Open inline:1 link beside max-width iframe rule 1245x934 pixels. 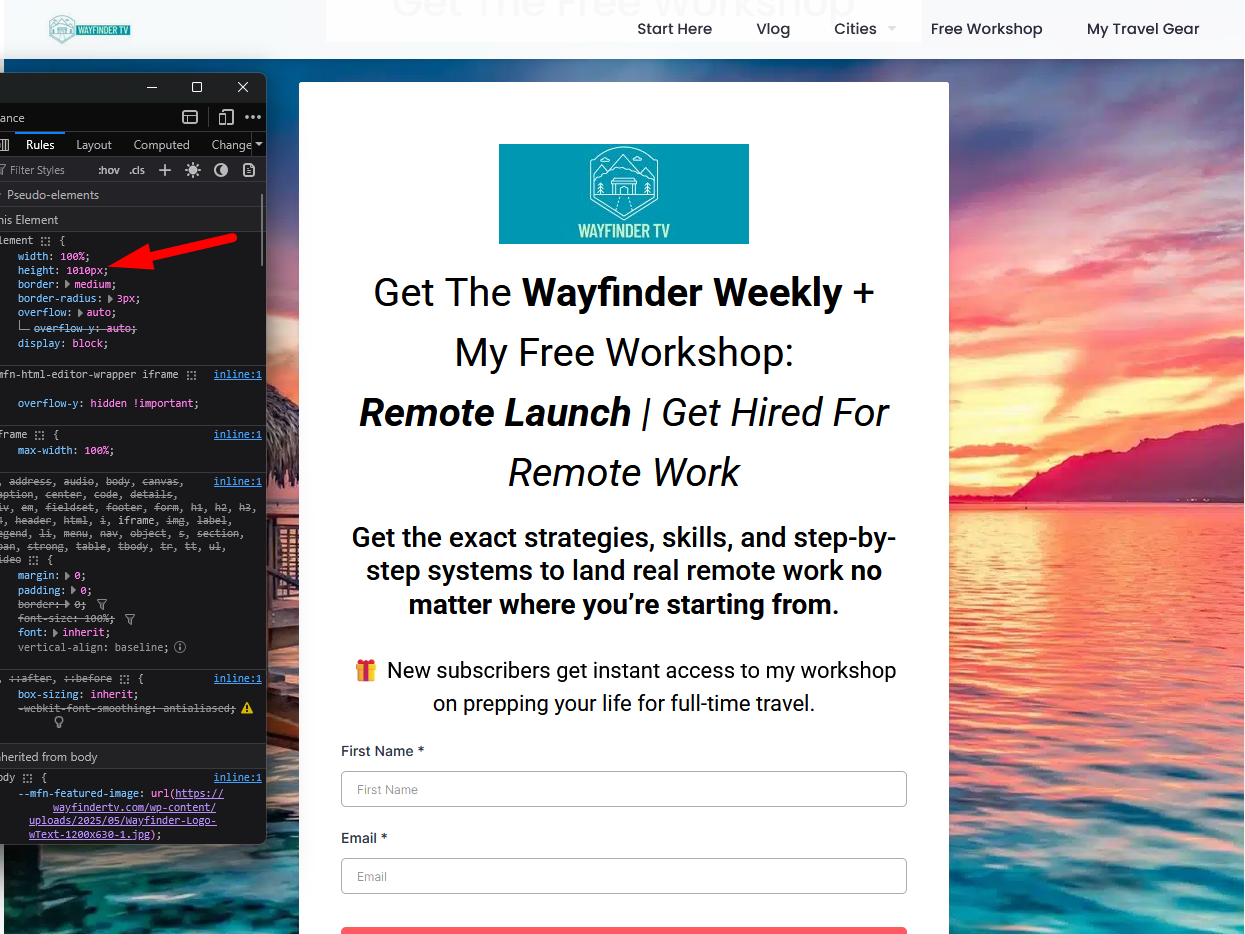[237, 435]
